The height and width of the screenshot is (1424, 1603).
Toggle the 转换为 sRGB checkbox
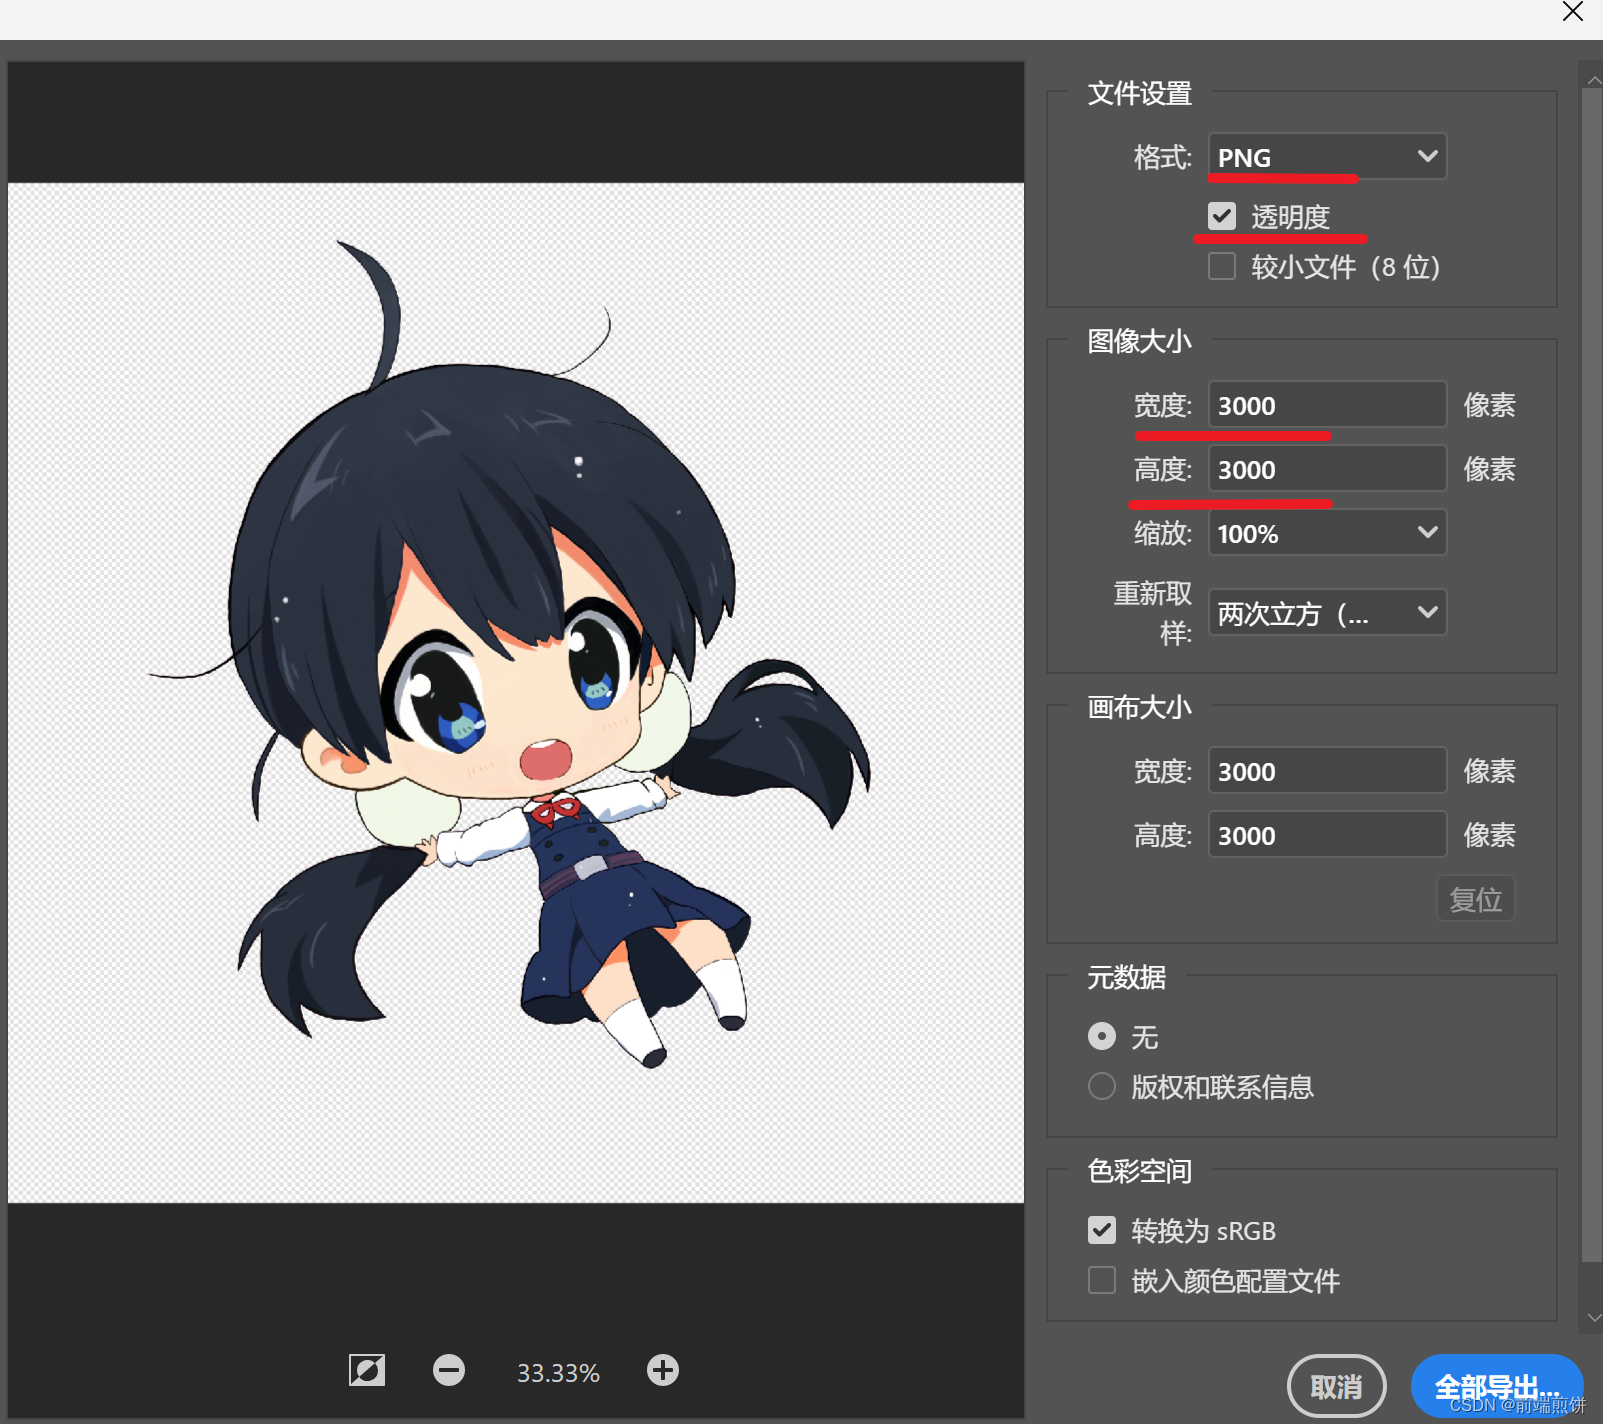coord(1102,1230)
